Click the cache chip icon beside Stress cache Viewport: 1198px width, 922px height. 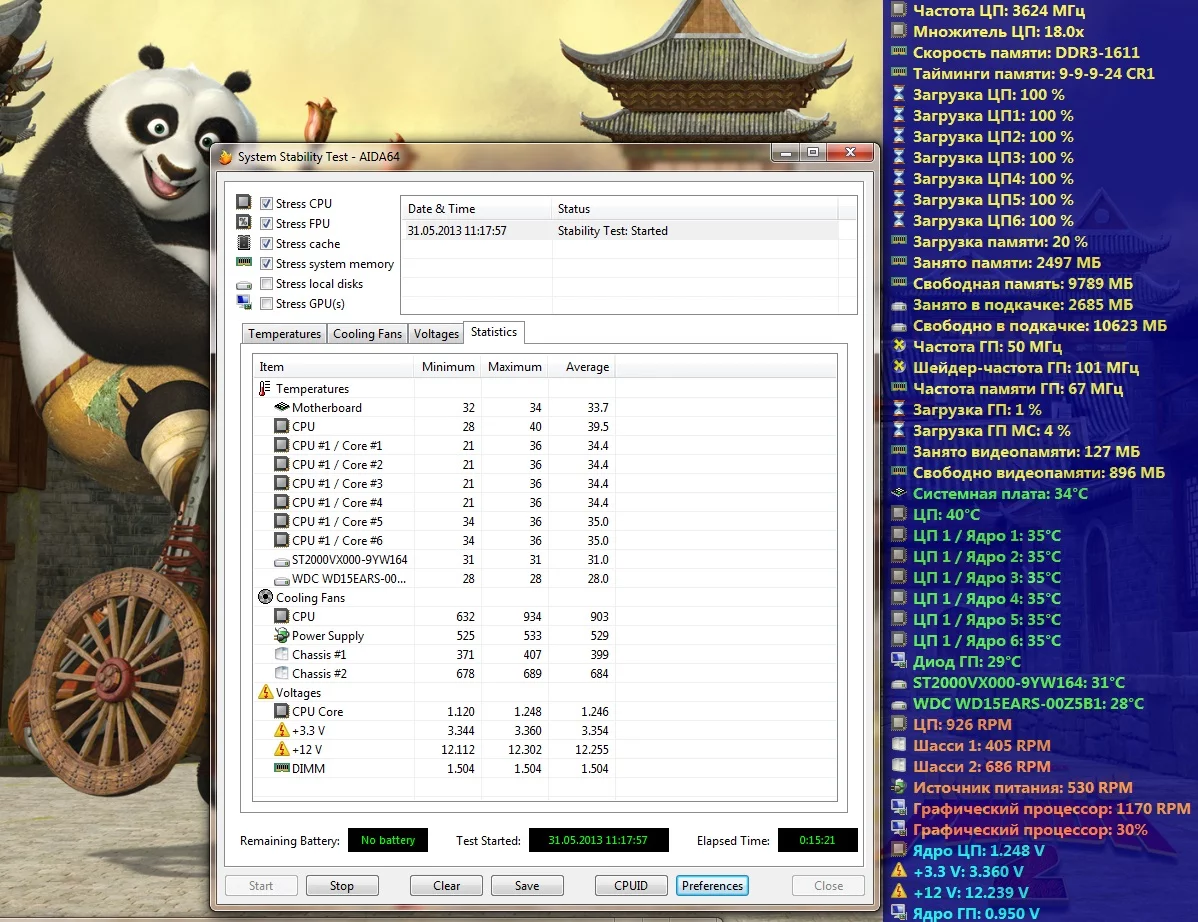coord(244,243)
